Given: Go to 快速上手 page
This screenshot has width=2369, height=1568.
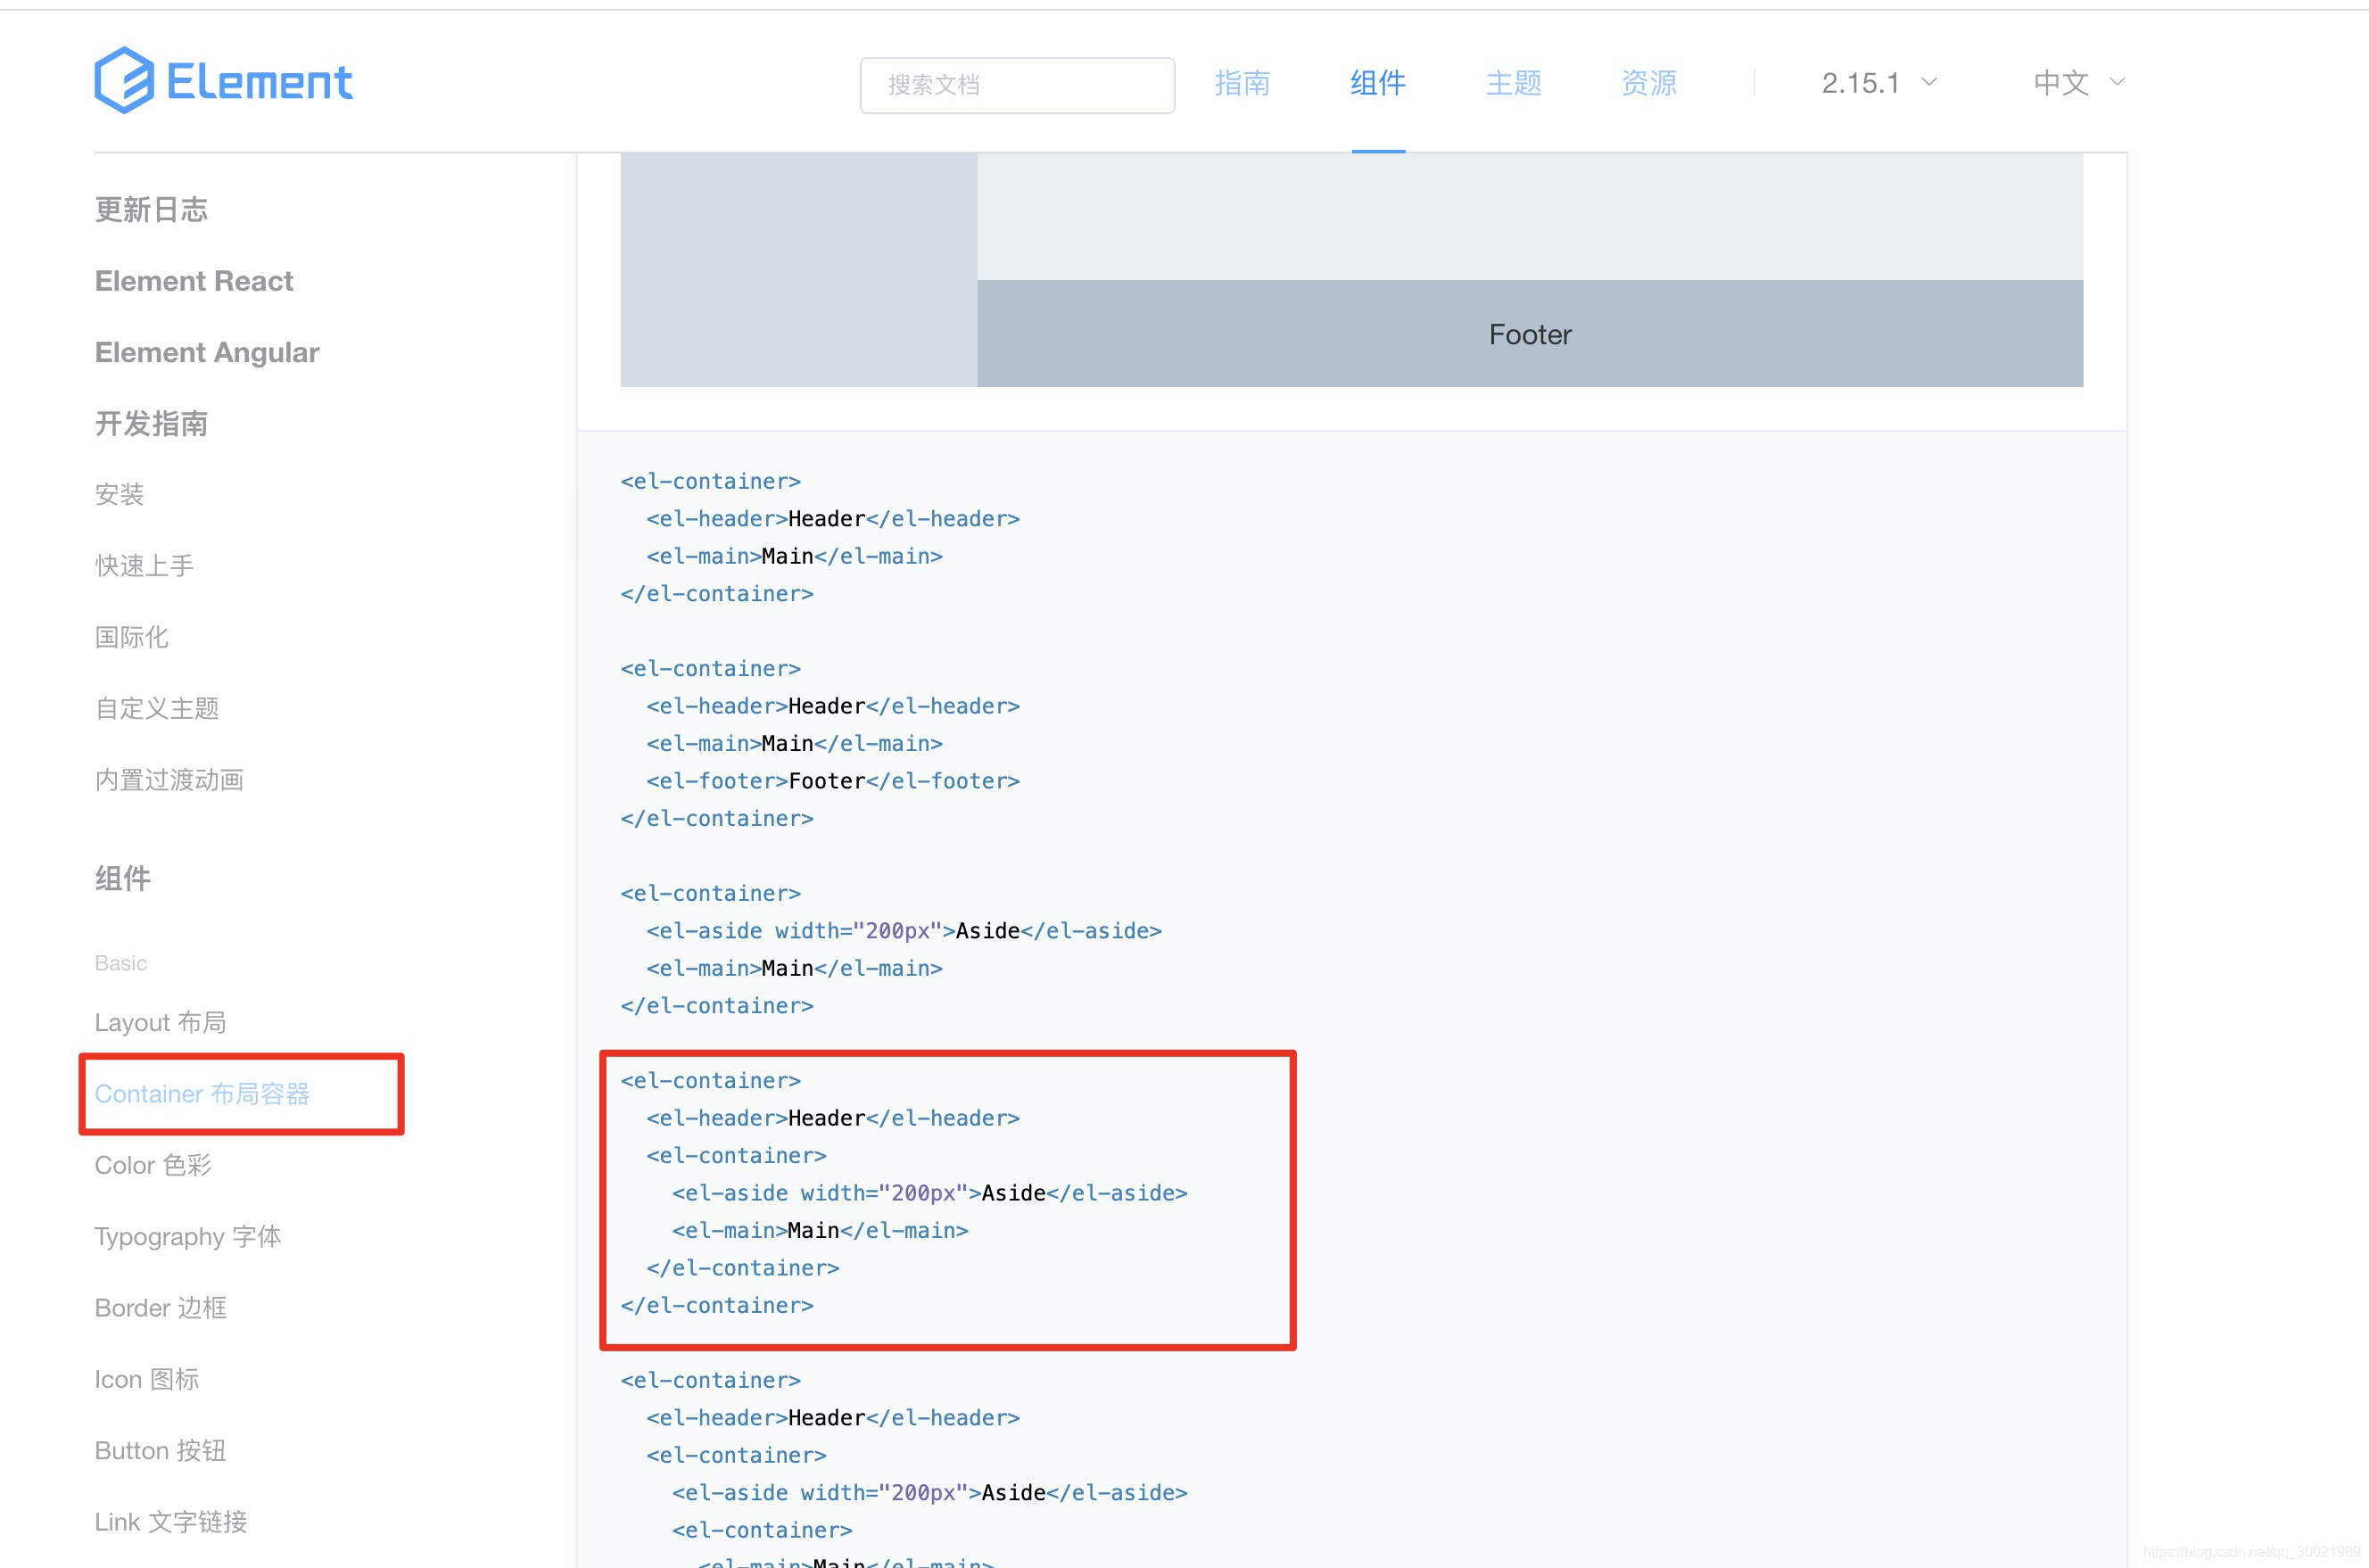Looking at the screenshot, I should click(x=144, y=566).
